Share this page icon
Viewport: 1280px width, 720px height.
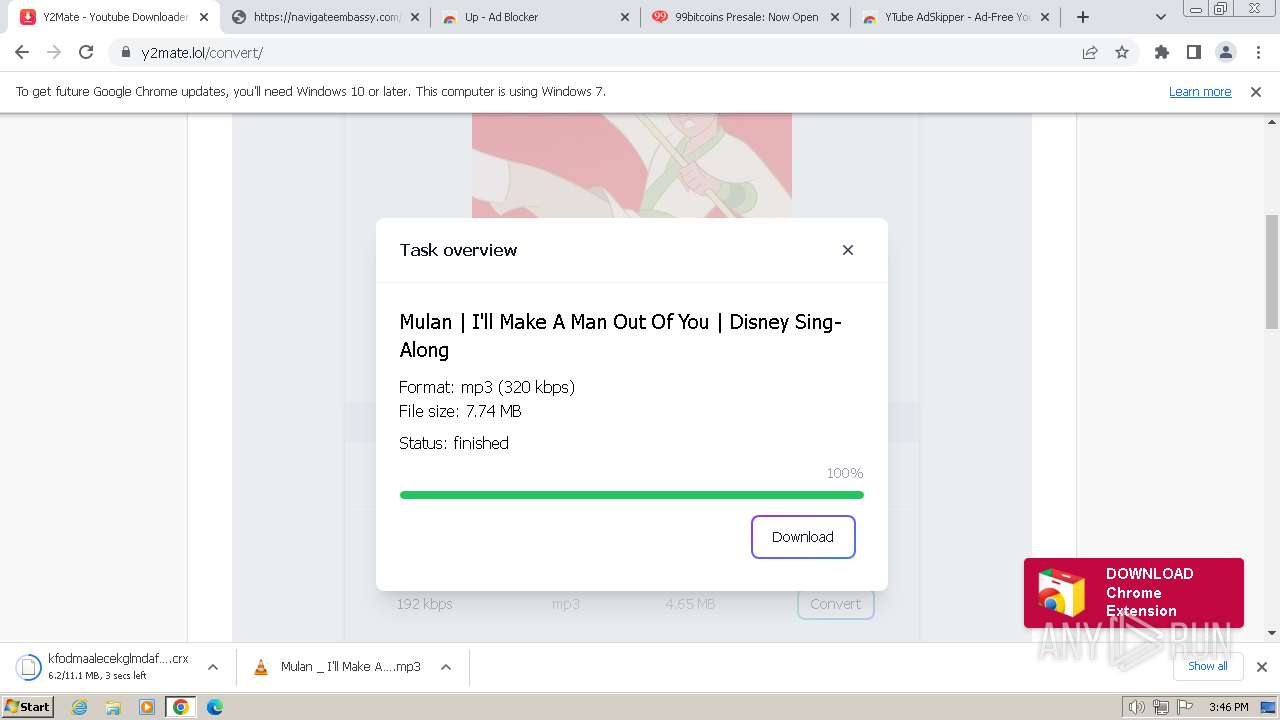1090,52
